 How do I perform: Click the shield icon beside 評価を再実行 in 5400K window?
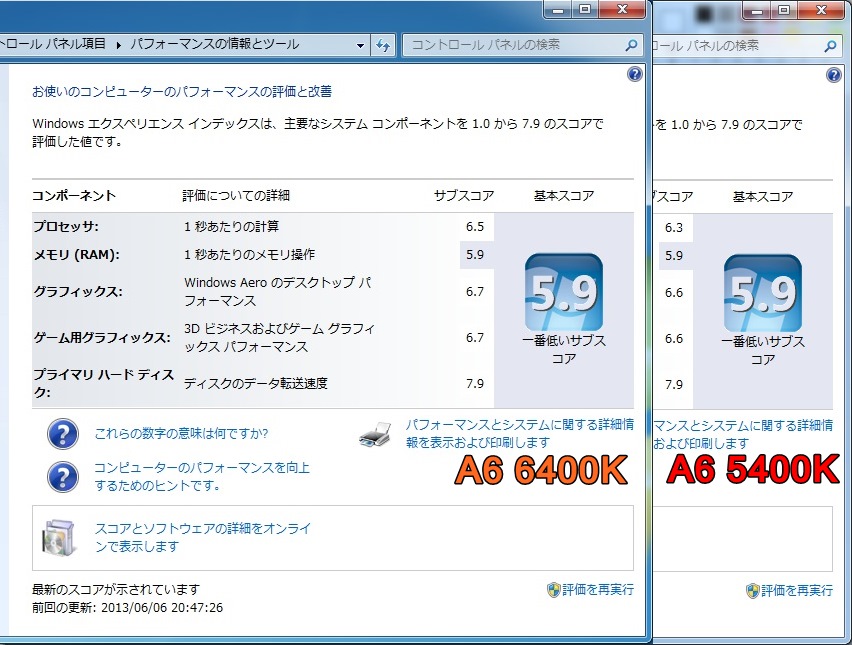point(753,591)
